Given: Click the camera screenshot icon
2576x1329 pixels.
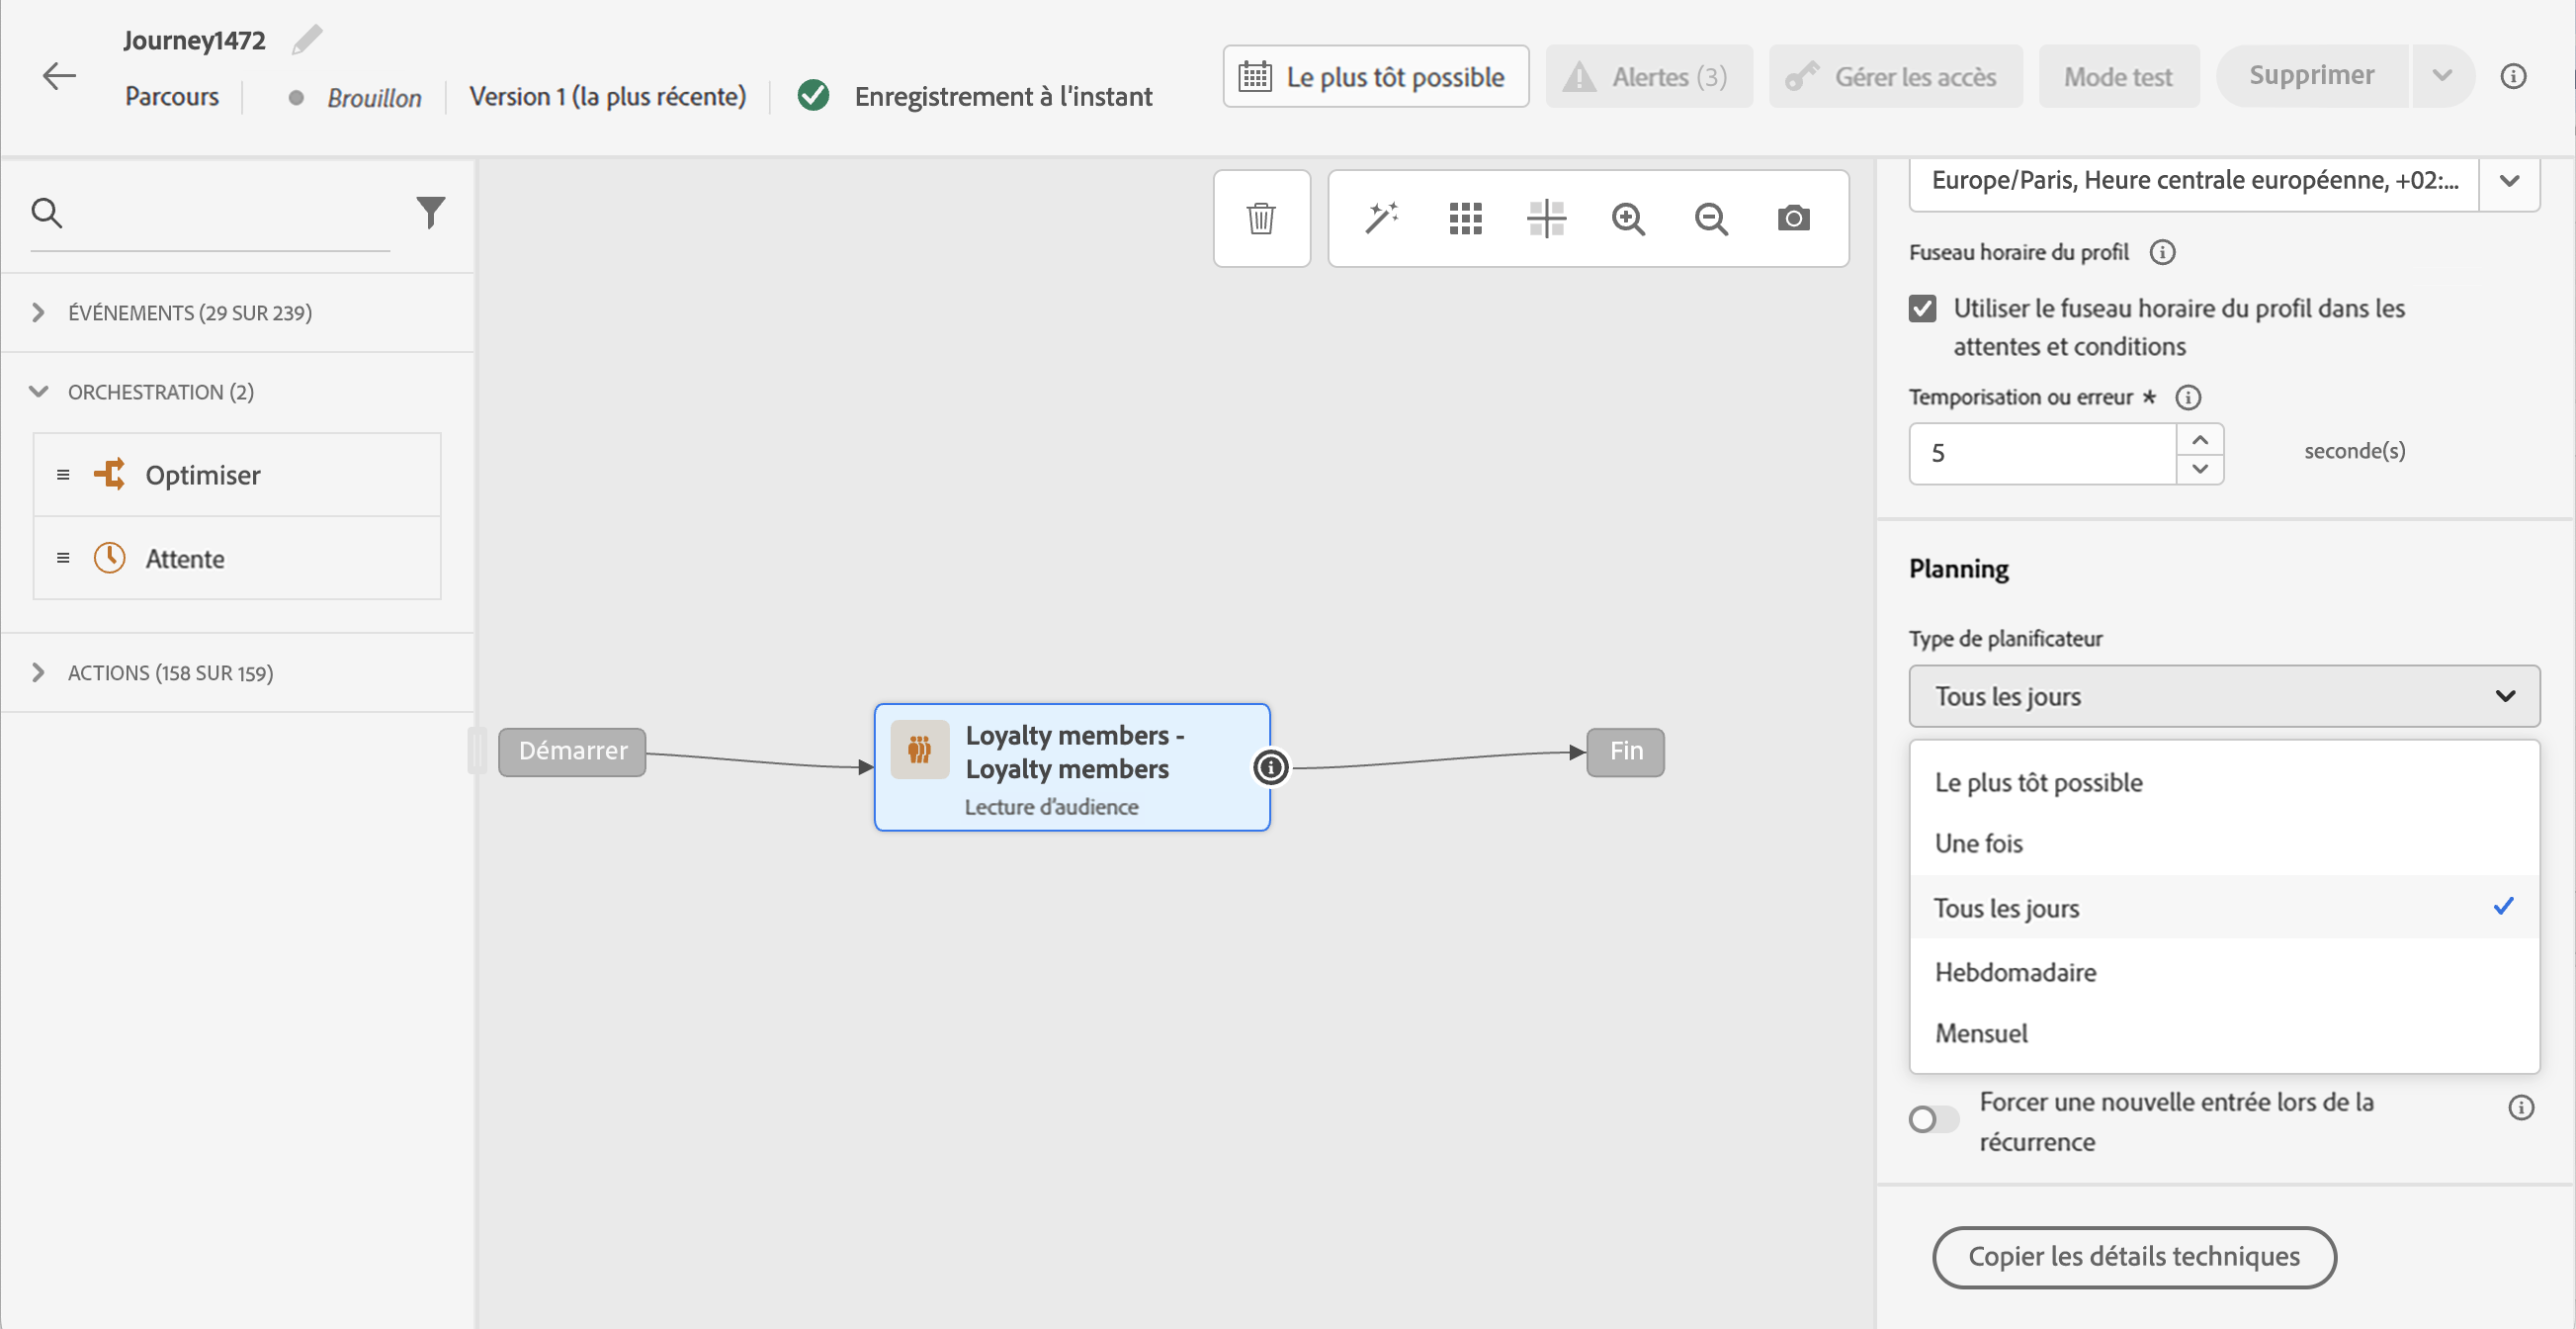Looking at the screenshot, I should click(1793, 218).
